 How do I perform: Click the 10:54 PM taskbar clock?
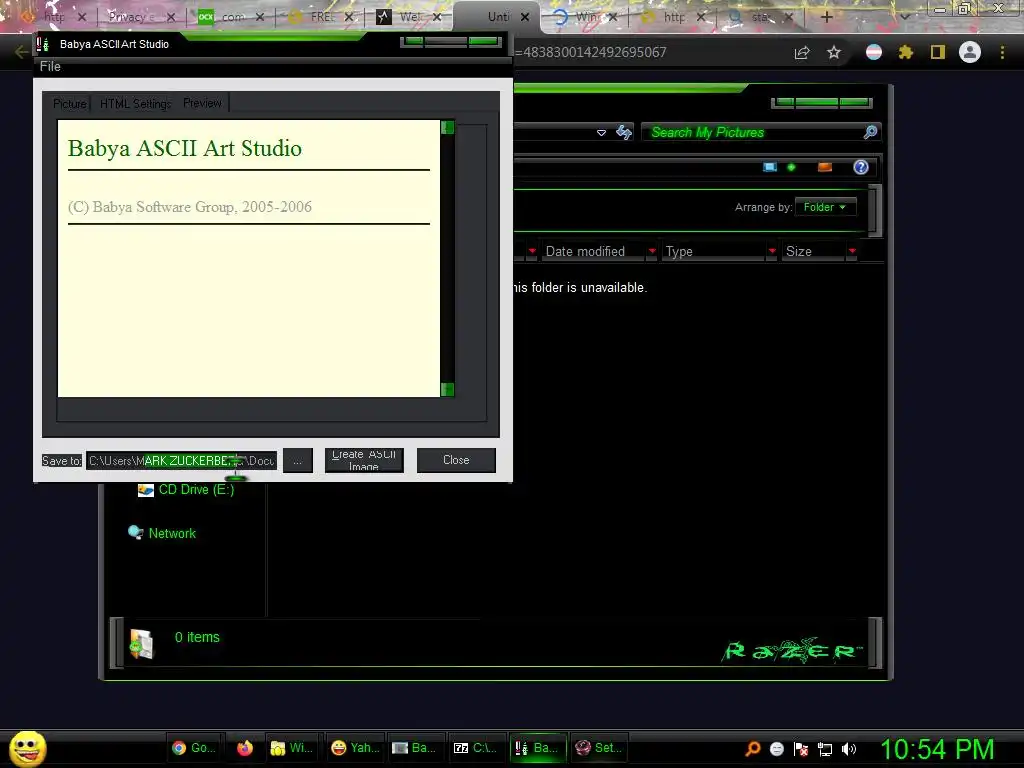click(937, 749)
